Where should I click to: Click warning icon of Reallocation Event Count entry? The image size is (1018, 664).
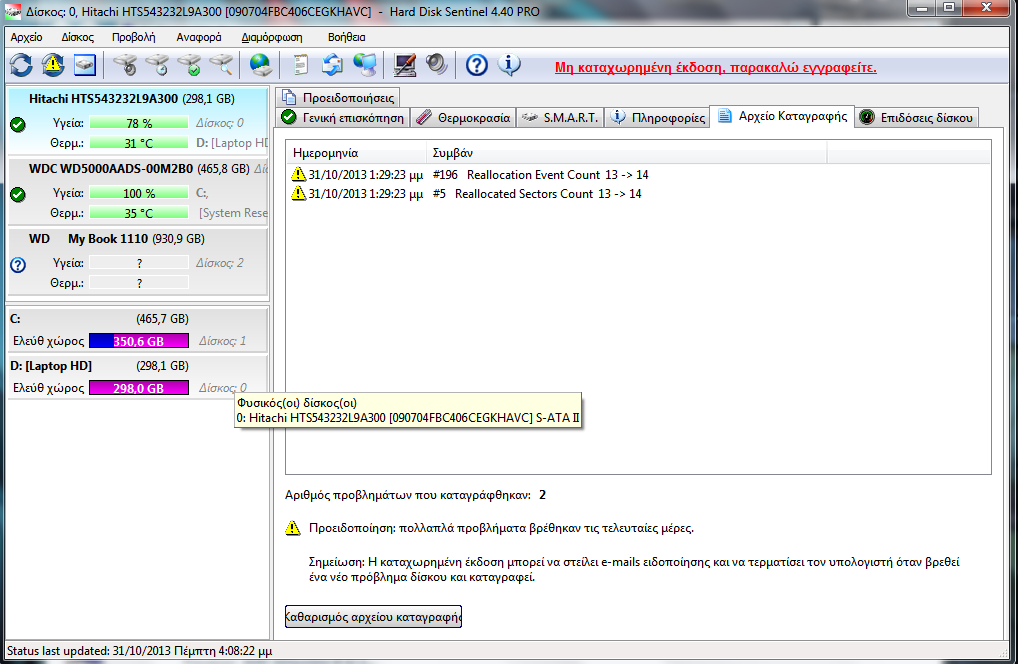(298, 174)
